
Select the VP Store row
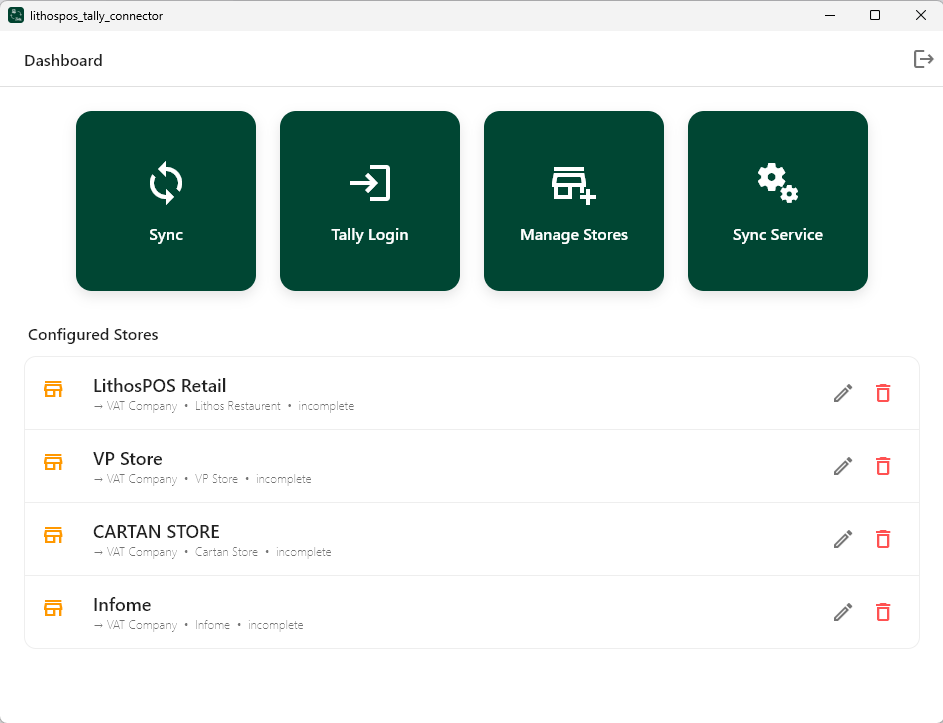coord(472,466)
